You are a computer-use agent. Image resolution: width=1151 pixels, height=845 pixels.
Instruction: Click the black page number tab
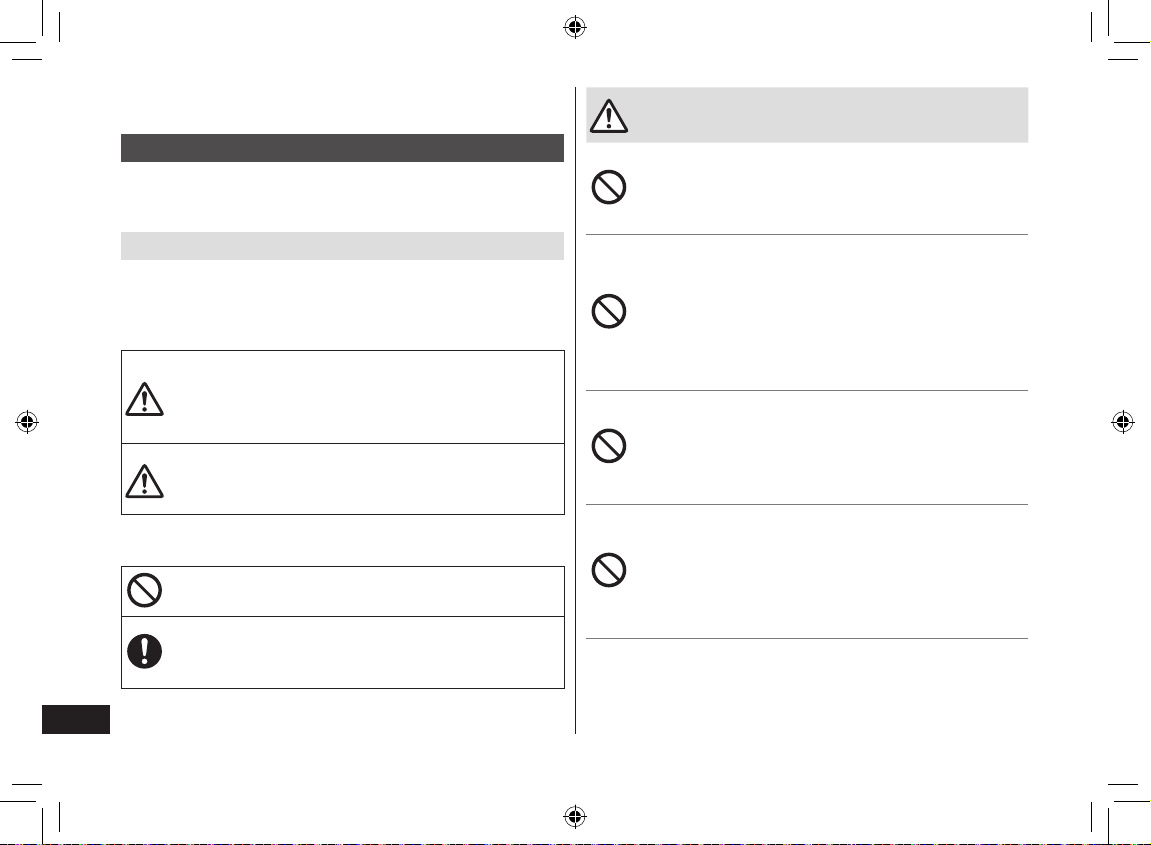pos(76,719)
